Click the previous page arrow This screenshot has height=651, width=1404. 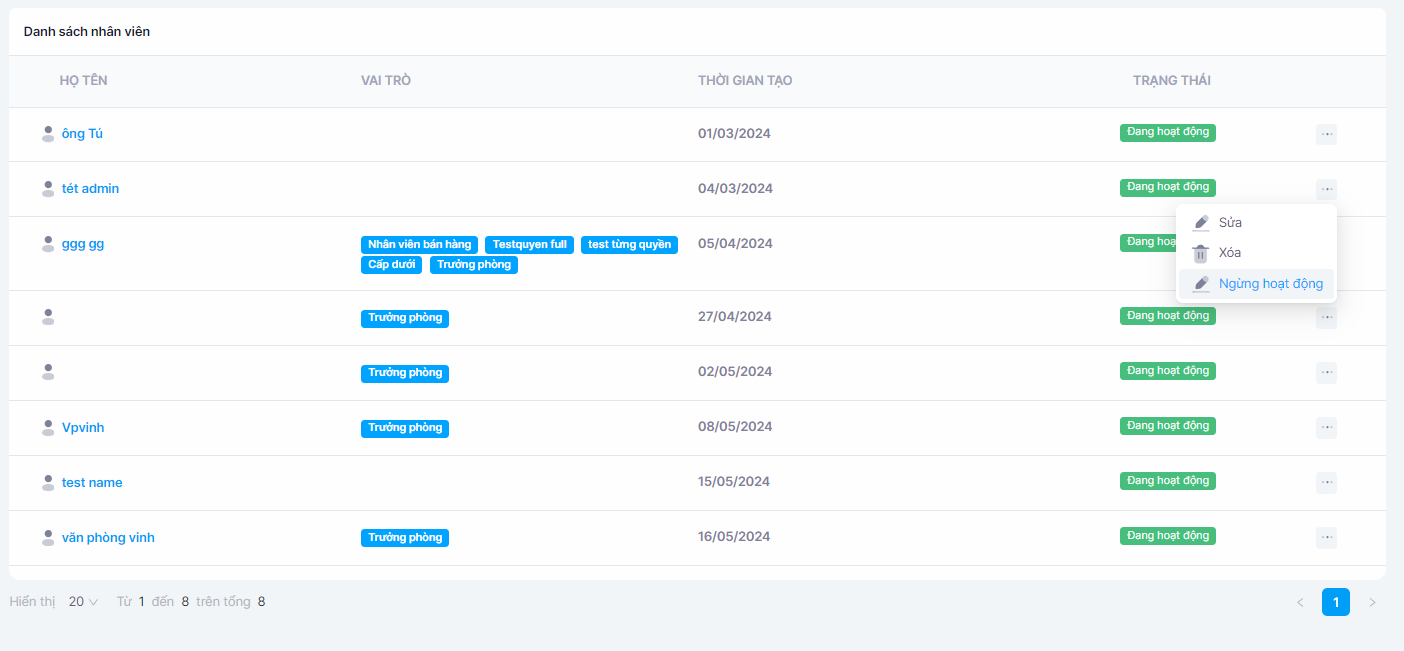coord(1300,602)
